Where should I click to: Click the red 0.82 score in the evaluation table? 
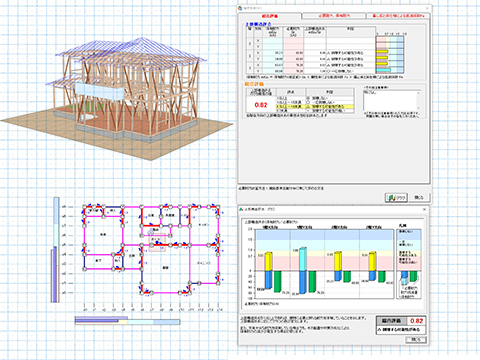click(x=261, y=105)
